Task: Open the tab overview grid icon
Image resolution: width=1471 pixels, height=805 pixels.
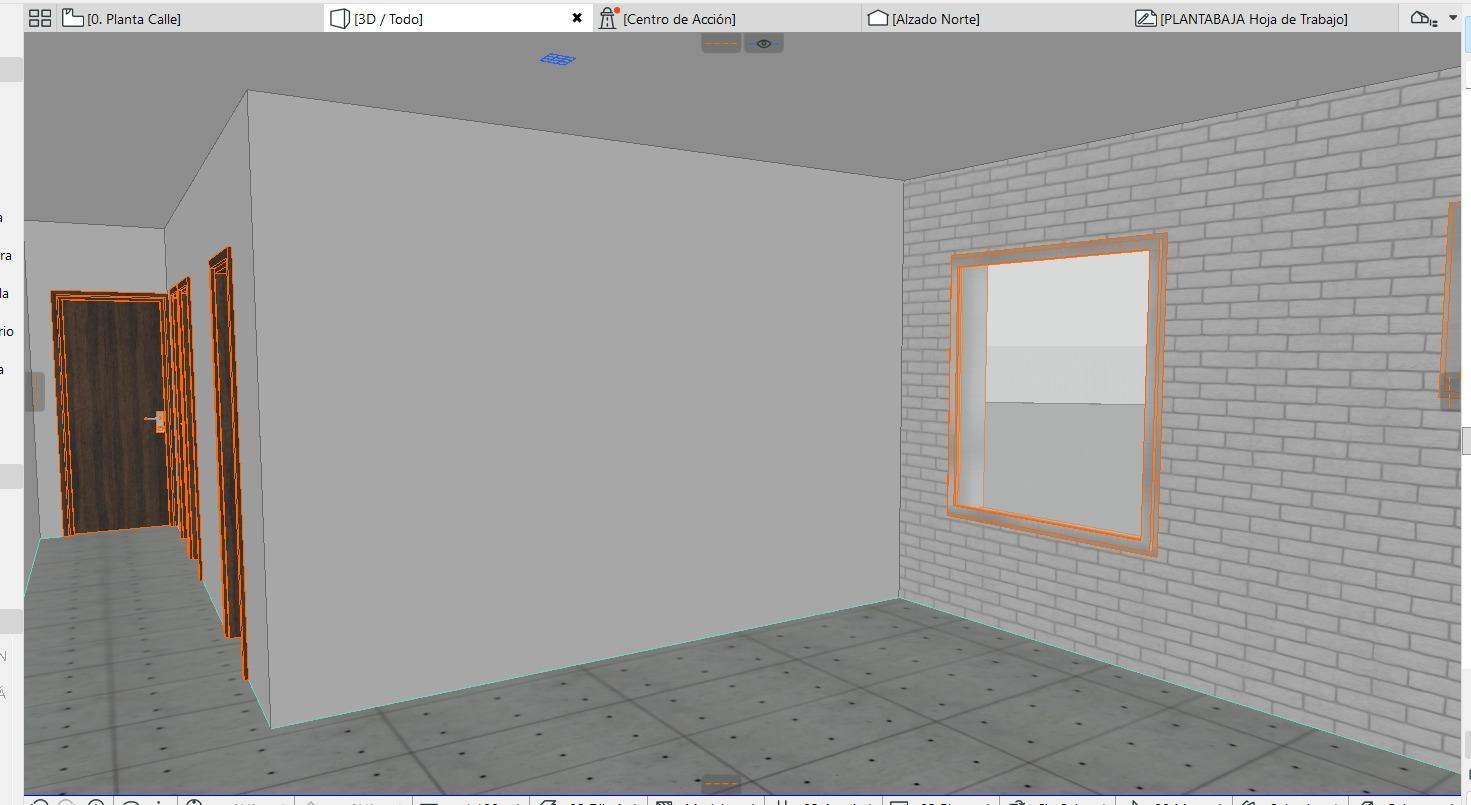Action: tap(40, 18)
